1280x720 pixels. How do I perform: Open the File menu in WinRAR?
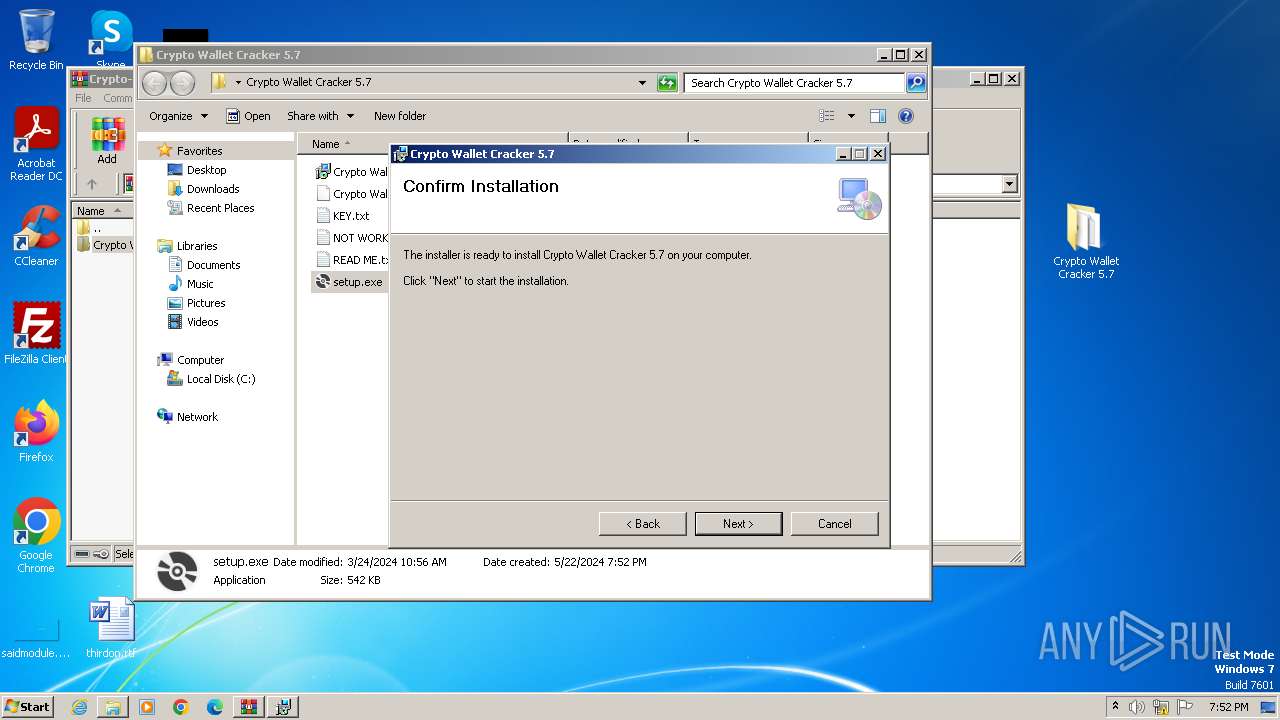point(83,98)
